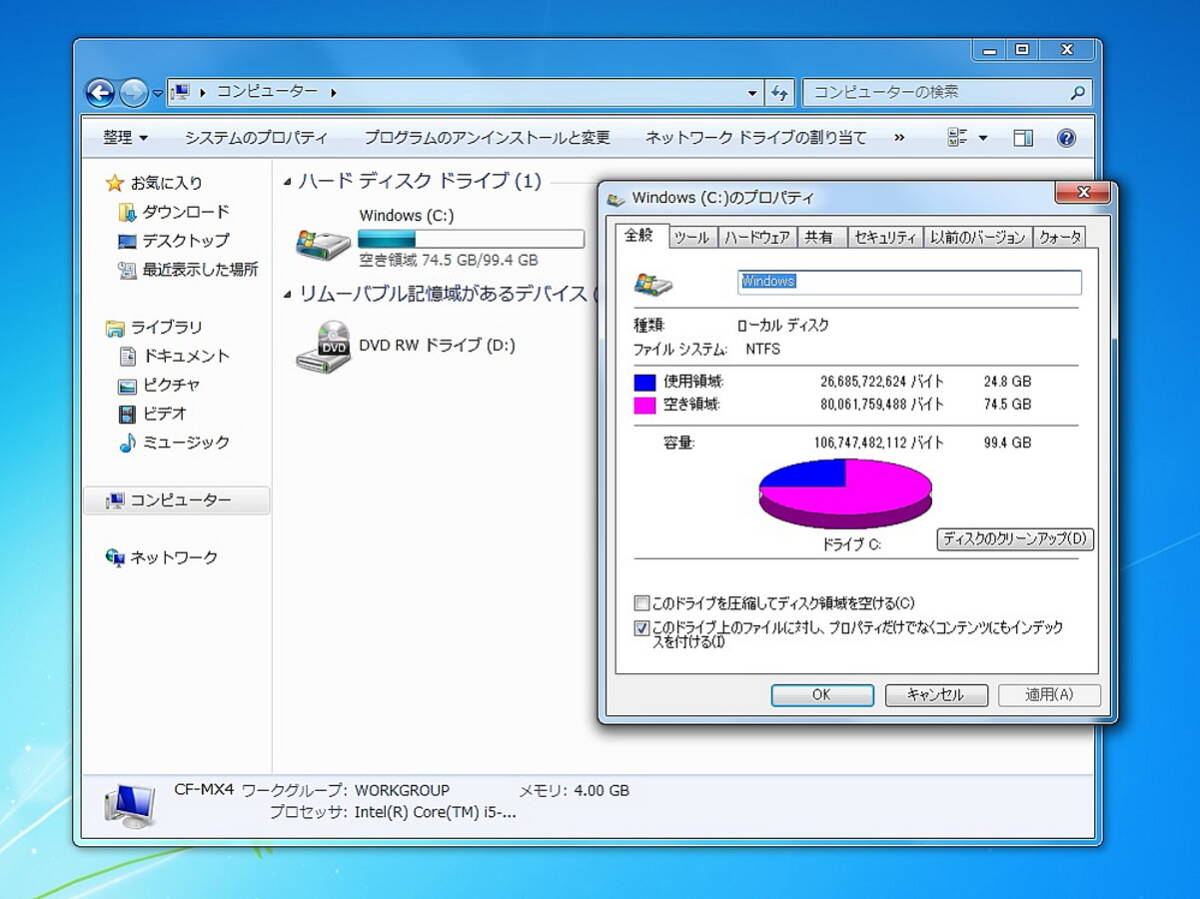Open the 整理 menu
Image resolution: width=1200 pixels, height=899 pixels.
(125, 137)
